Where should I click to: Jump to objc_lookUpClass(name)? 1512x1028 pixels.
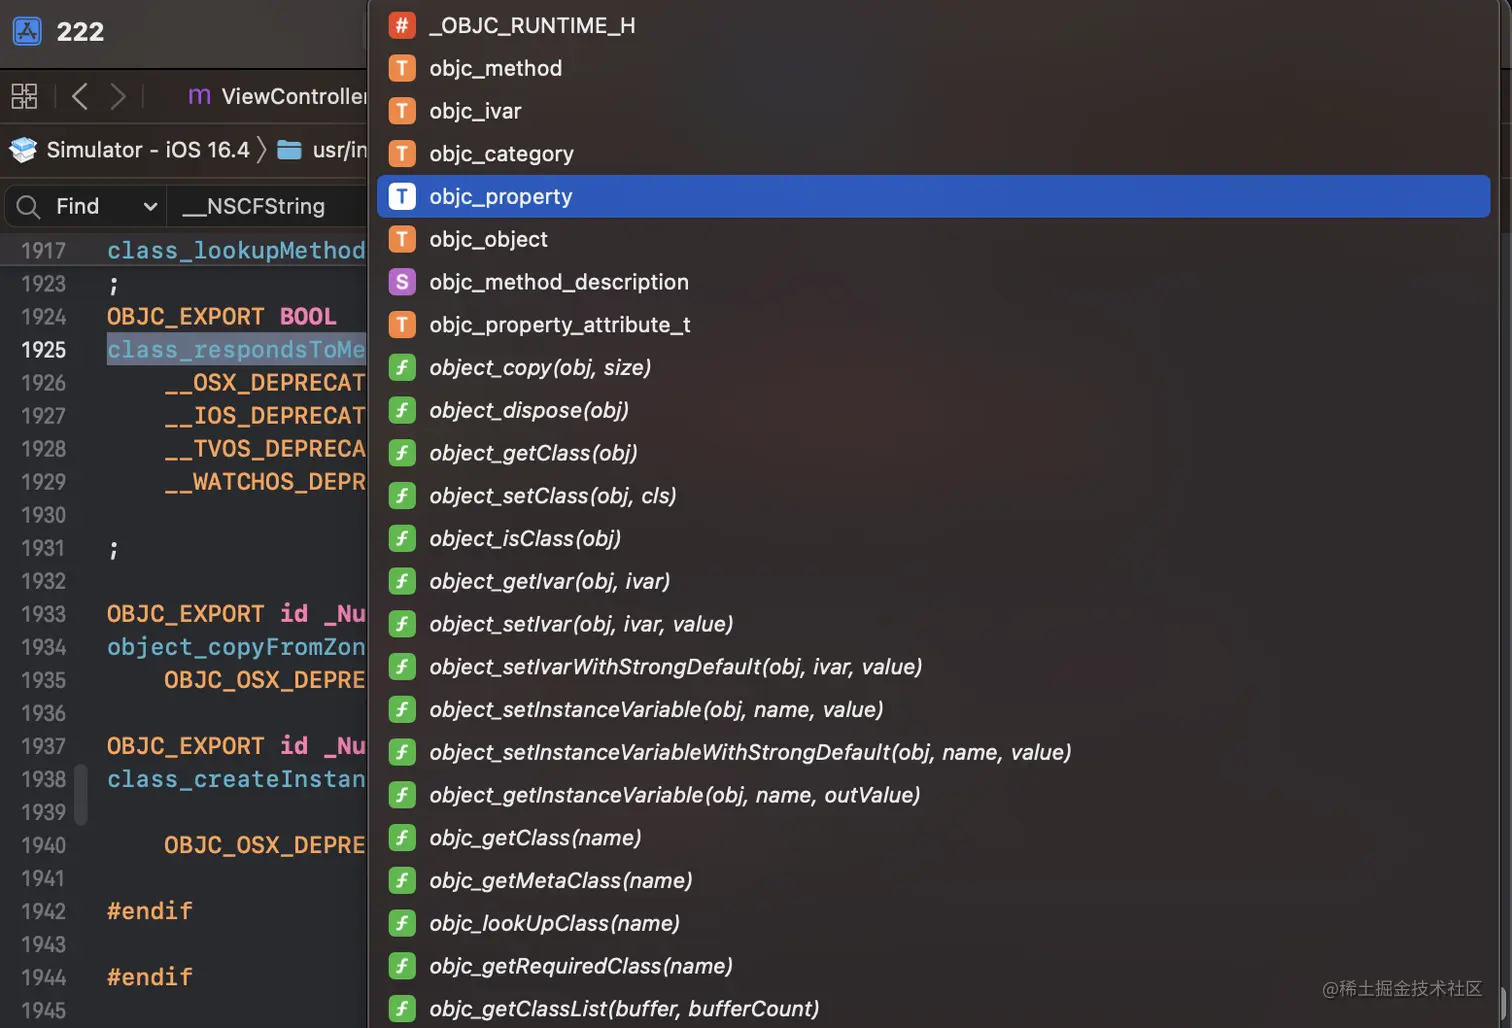tap(933, 923)
